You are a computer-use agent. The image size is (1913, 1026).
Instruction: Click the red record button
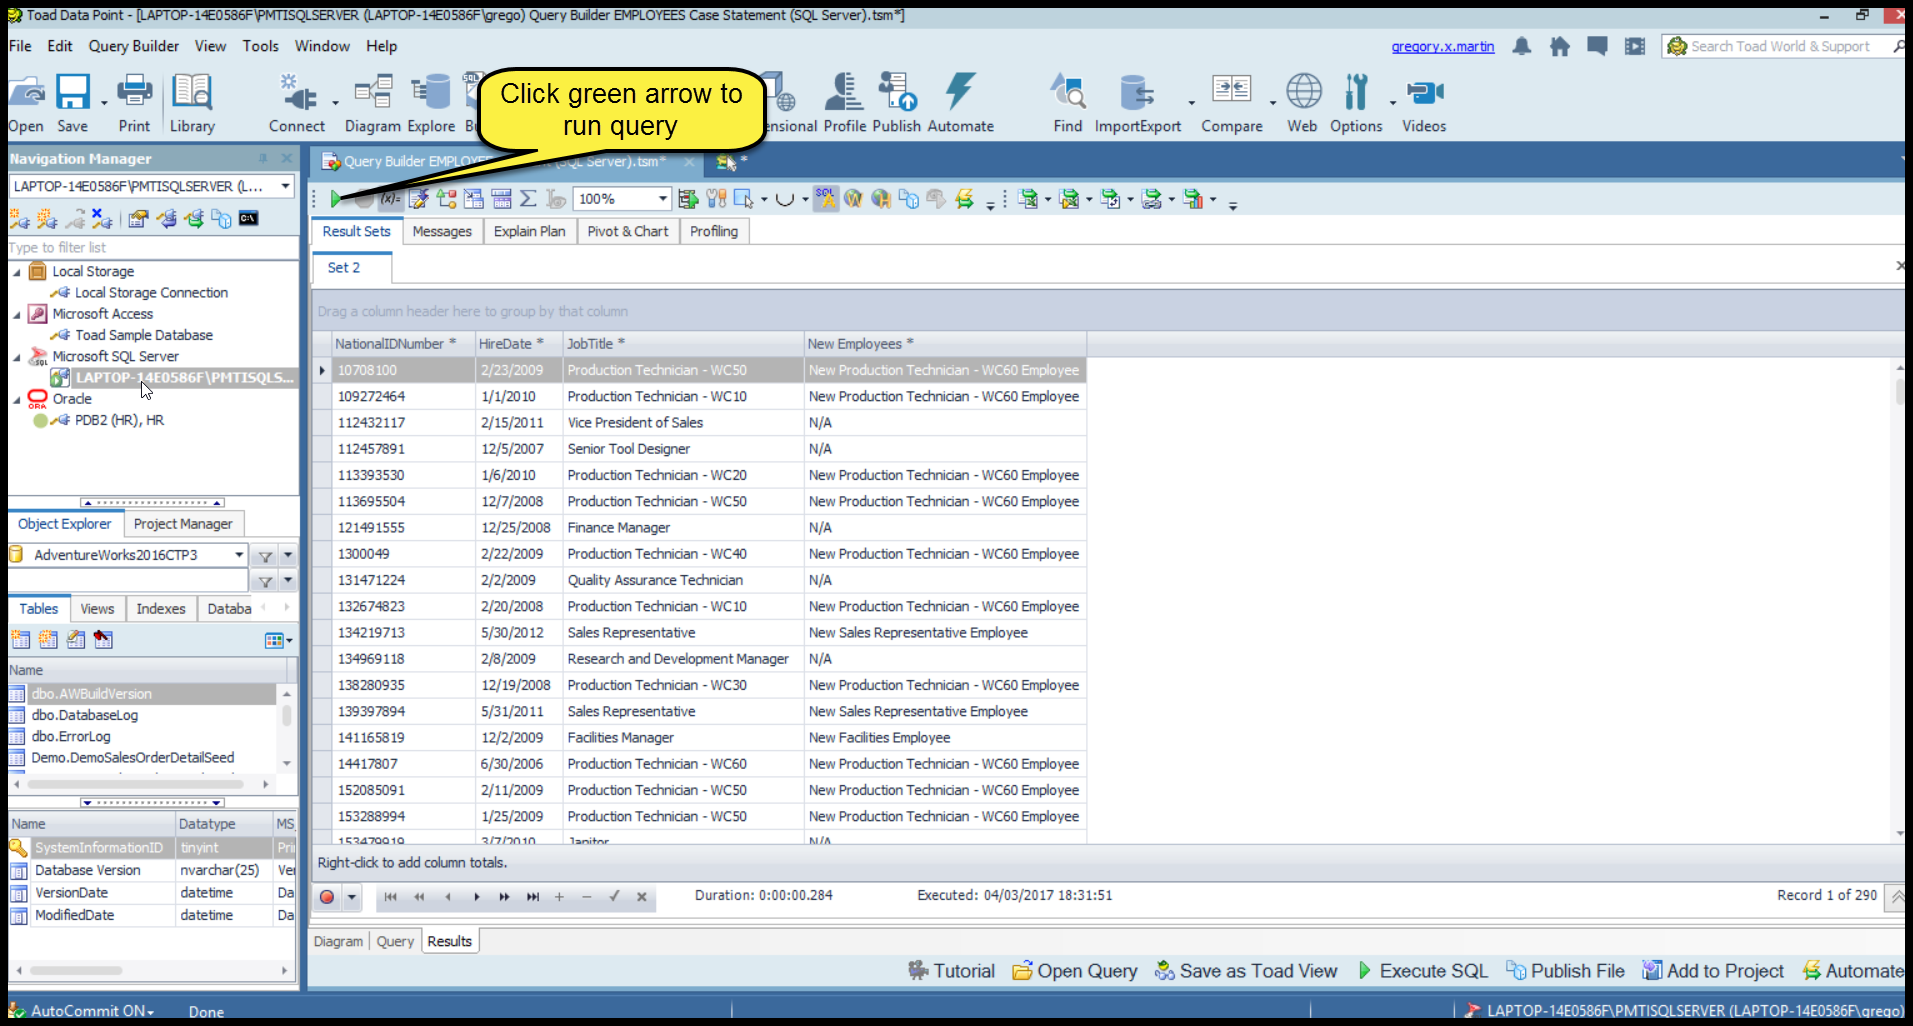tap(327, 897)
